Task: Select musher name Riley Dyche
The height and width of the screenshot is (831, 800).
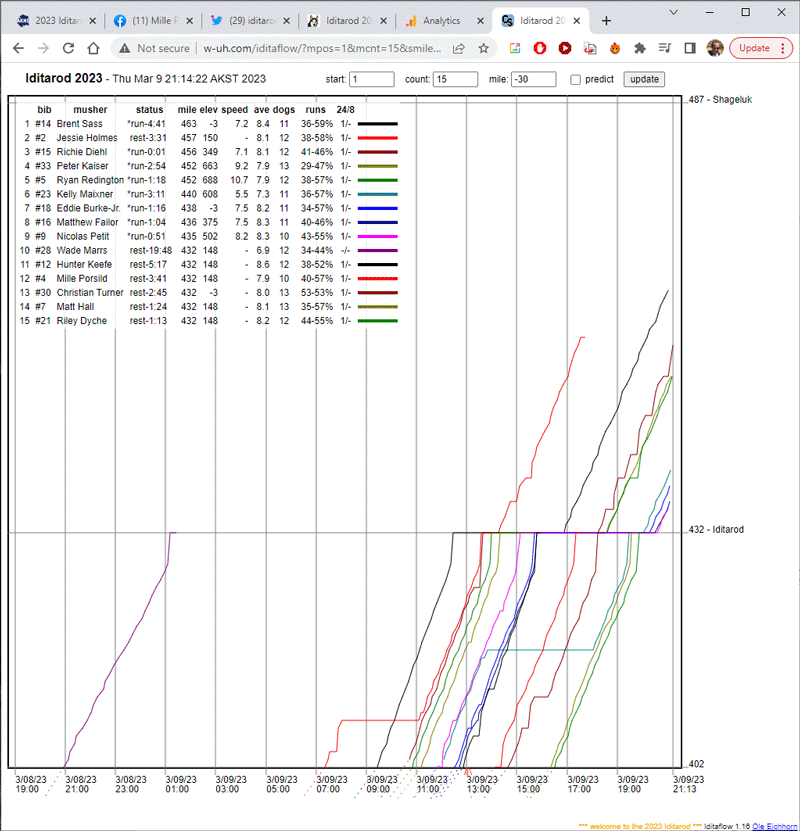Action: coord(82,321)
